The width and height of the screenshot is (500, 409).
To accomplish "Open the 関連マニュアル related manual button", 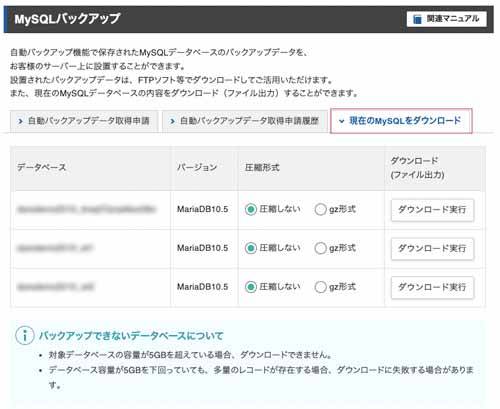I will 446,19.
